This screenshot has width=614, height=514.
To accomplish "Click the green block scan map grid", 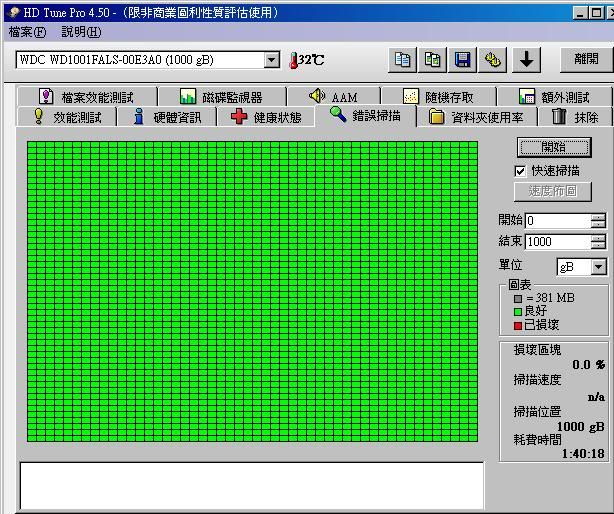I will (x=252, y=292).
